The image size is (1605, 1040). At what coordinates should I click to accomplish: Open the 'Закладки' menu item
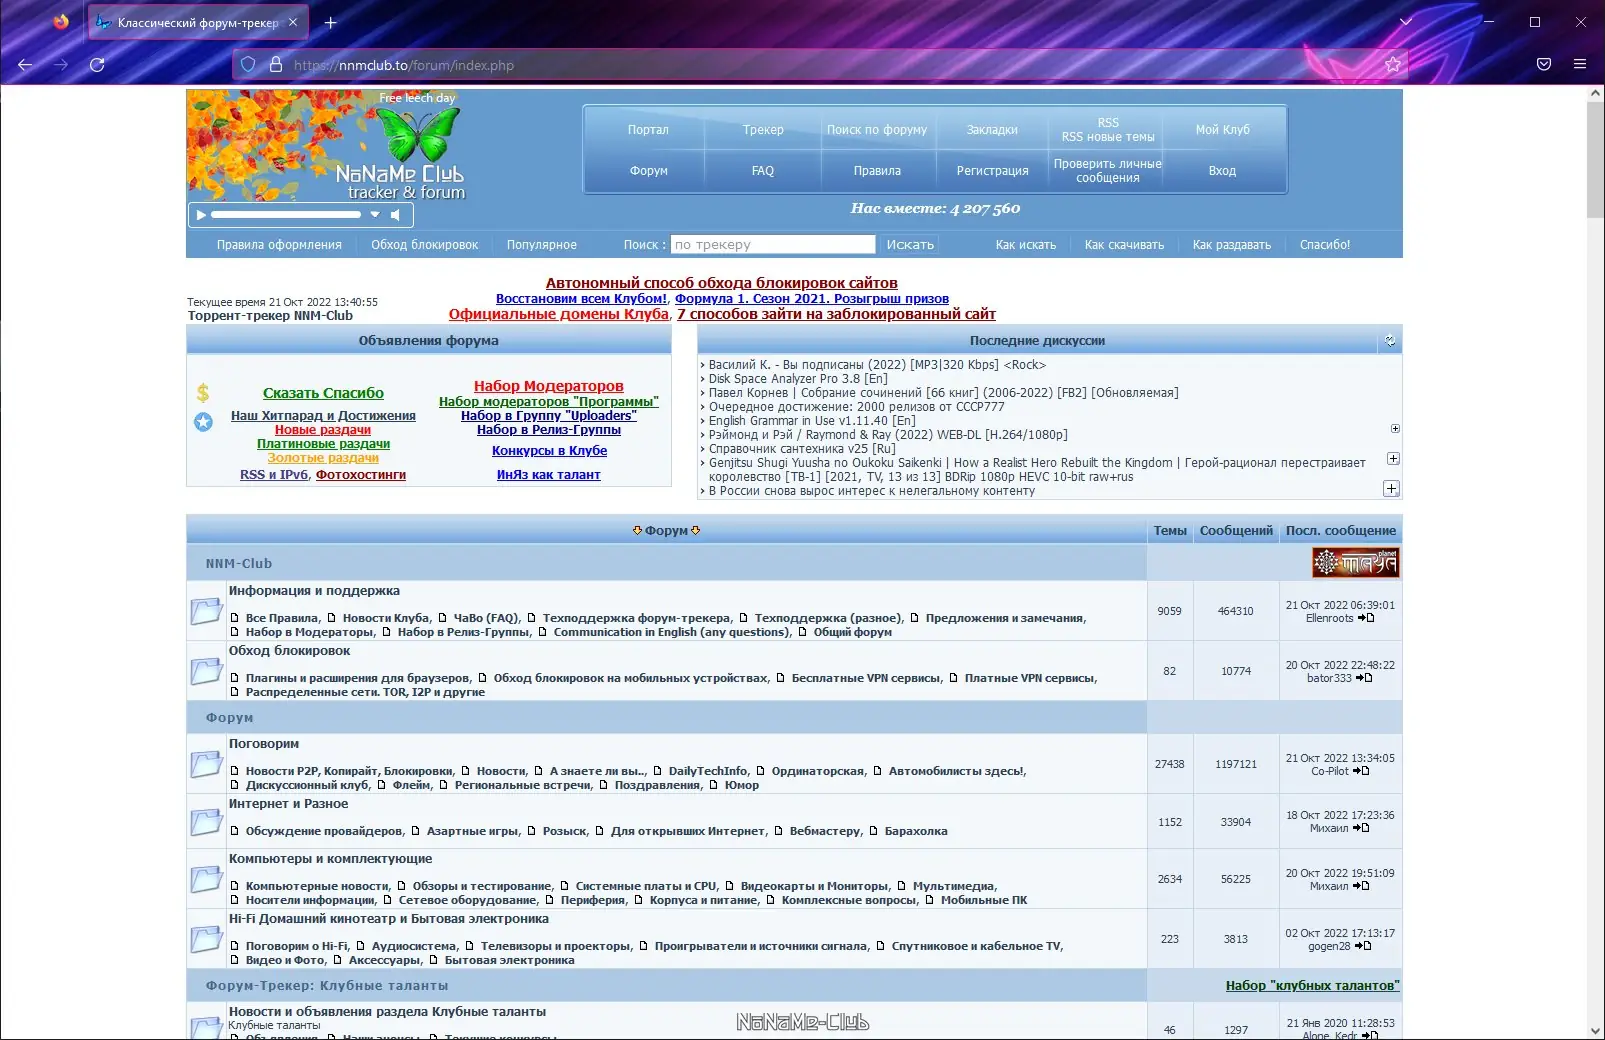point(992,130)
